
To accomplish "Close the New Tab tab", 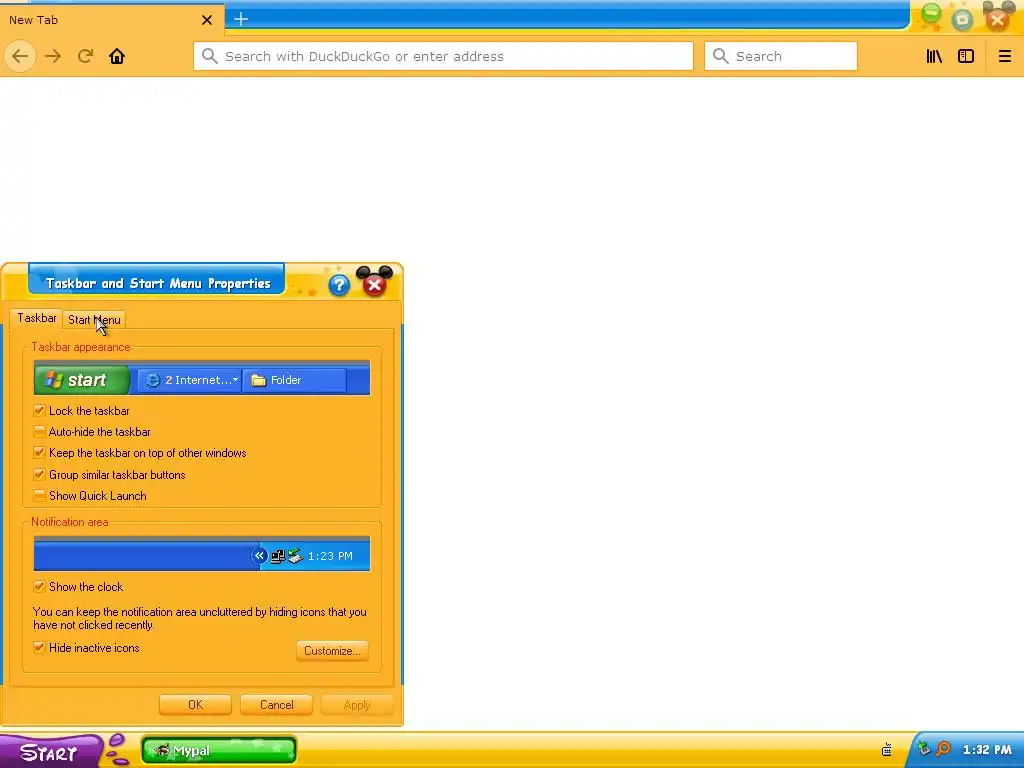I will pyautogui.click(x=207, y=20).
